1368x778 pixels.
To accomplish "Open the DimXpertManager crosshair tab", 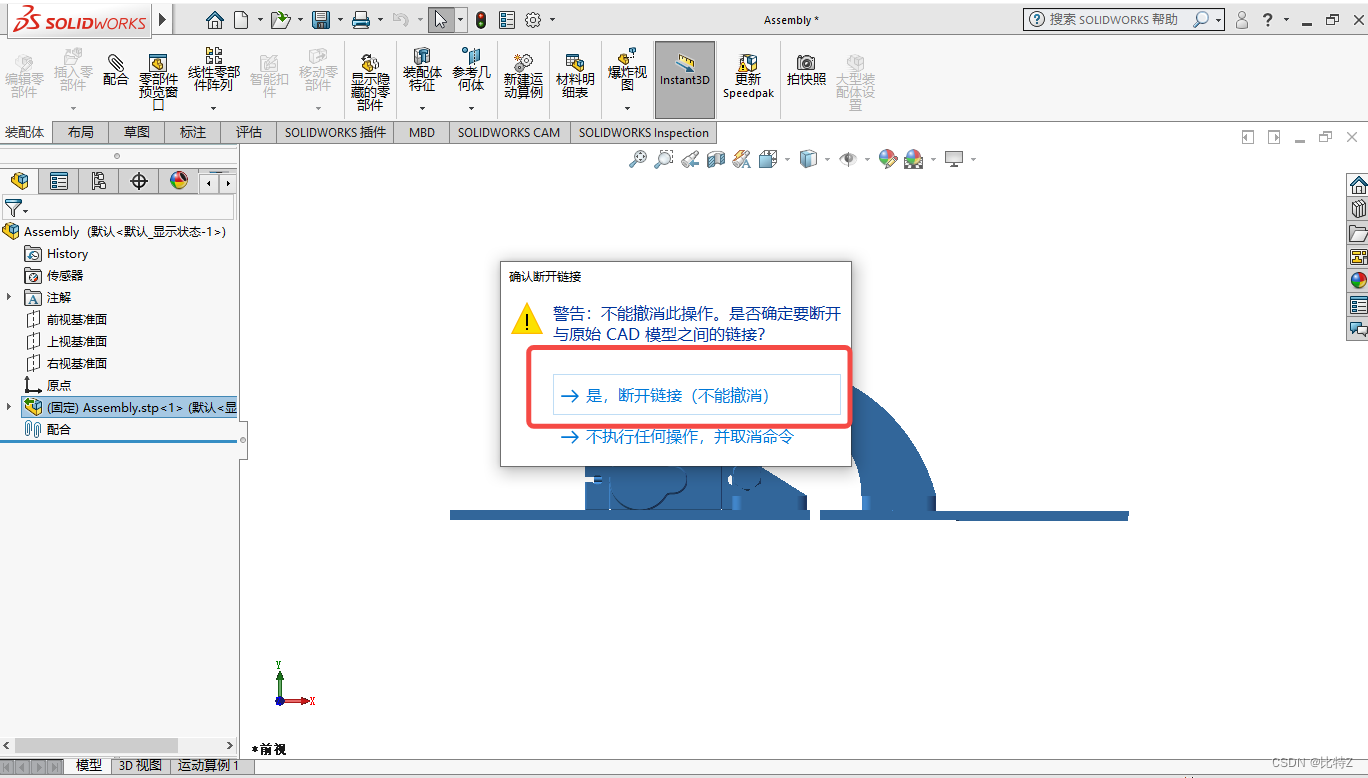I will [139, 181].
